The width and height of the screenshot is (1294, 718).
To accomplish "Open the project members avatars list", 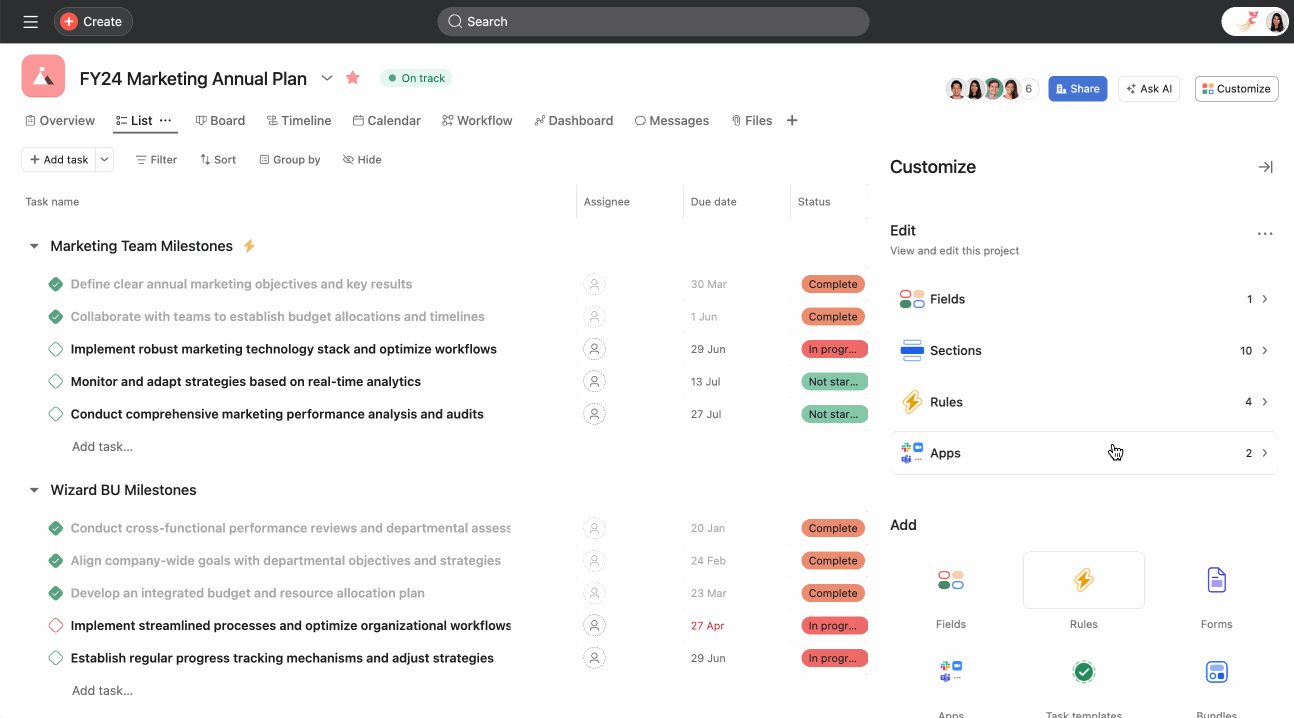I will (992, 89).
